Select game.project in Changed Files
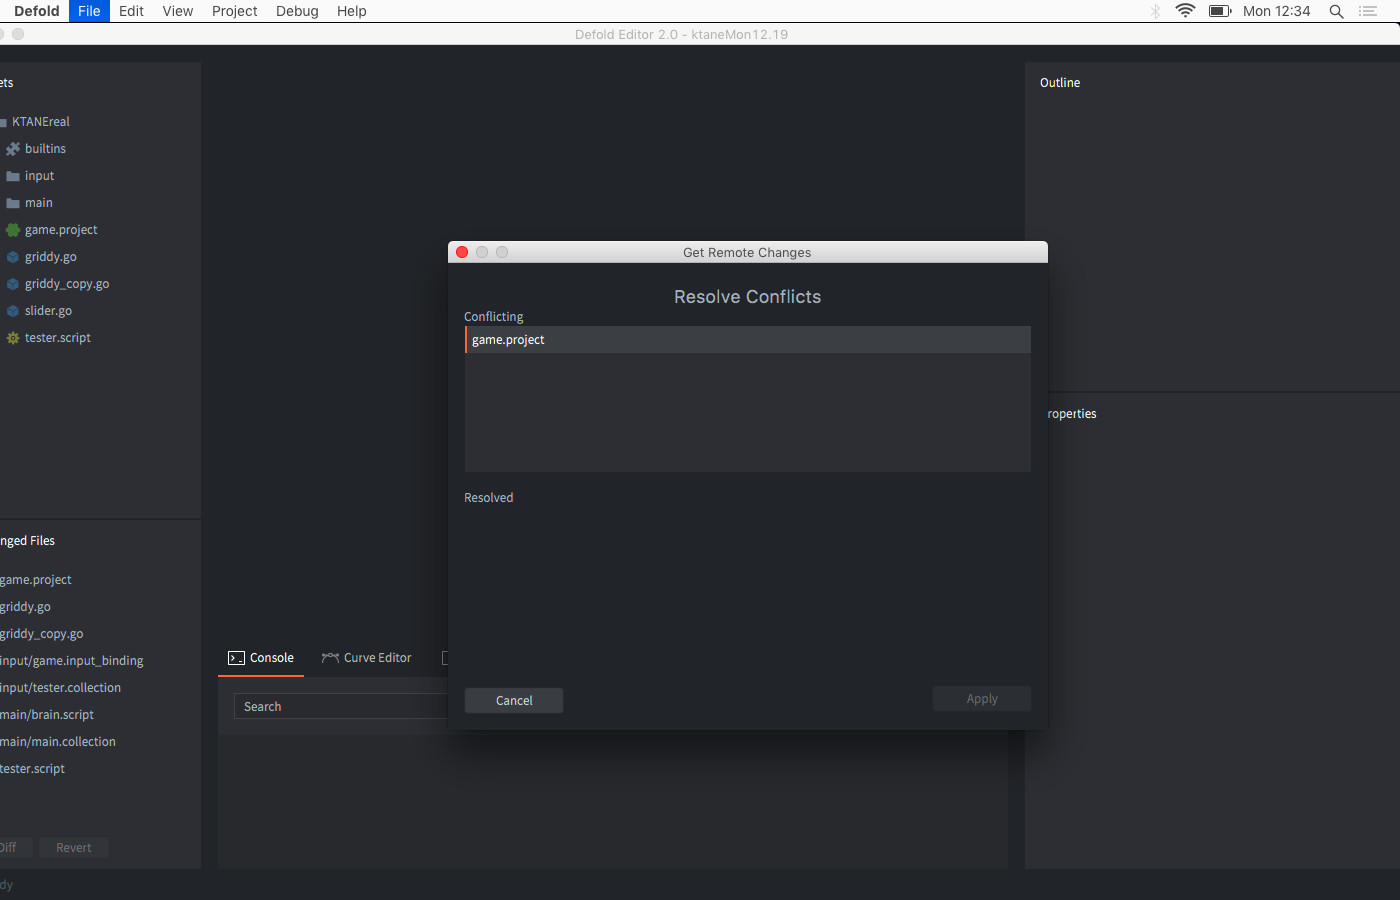The image size is (1400, 900). pyautogui.click(x=36, y=580)
